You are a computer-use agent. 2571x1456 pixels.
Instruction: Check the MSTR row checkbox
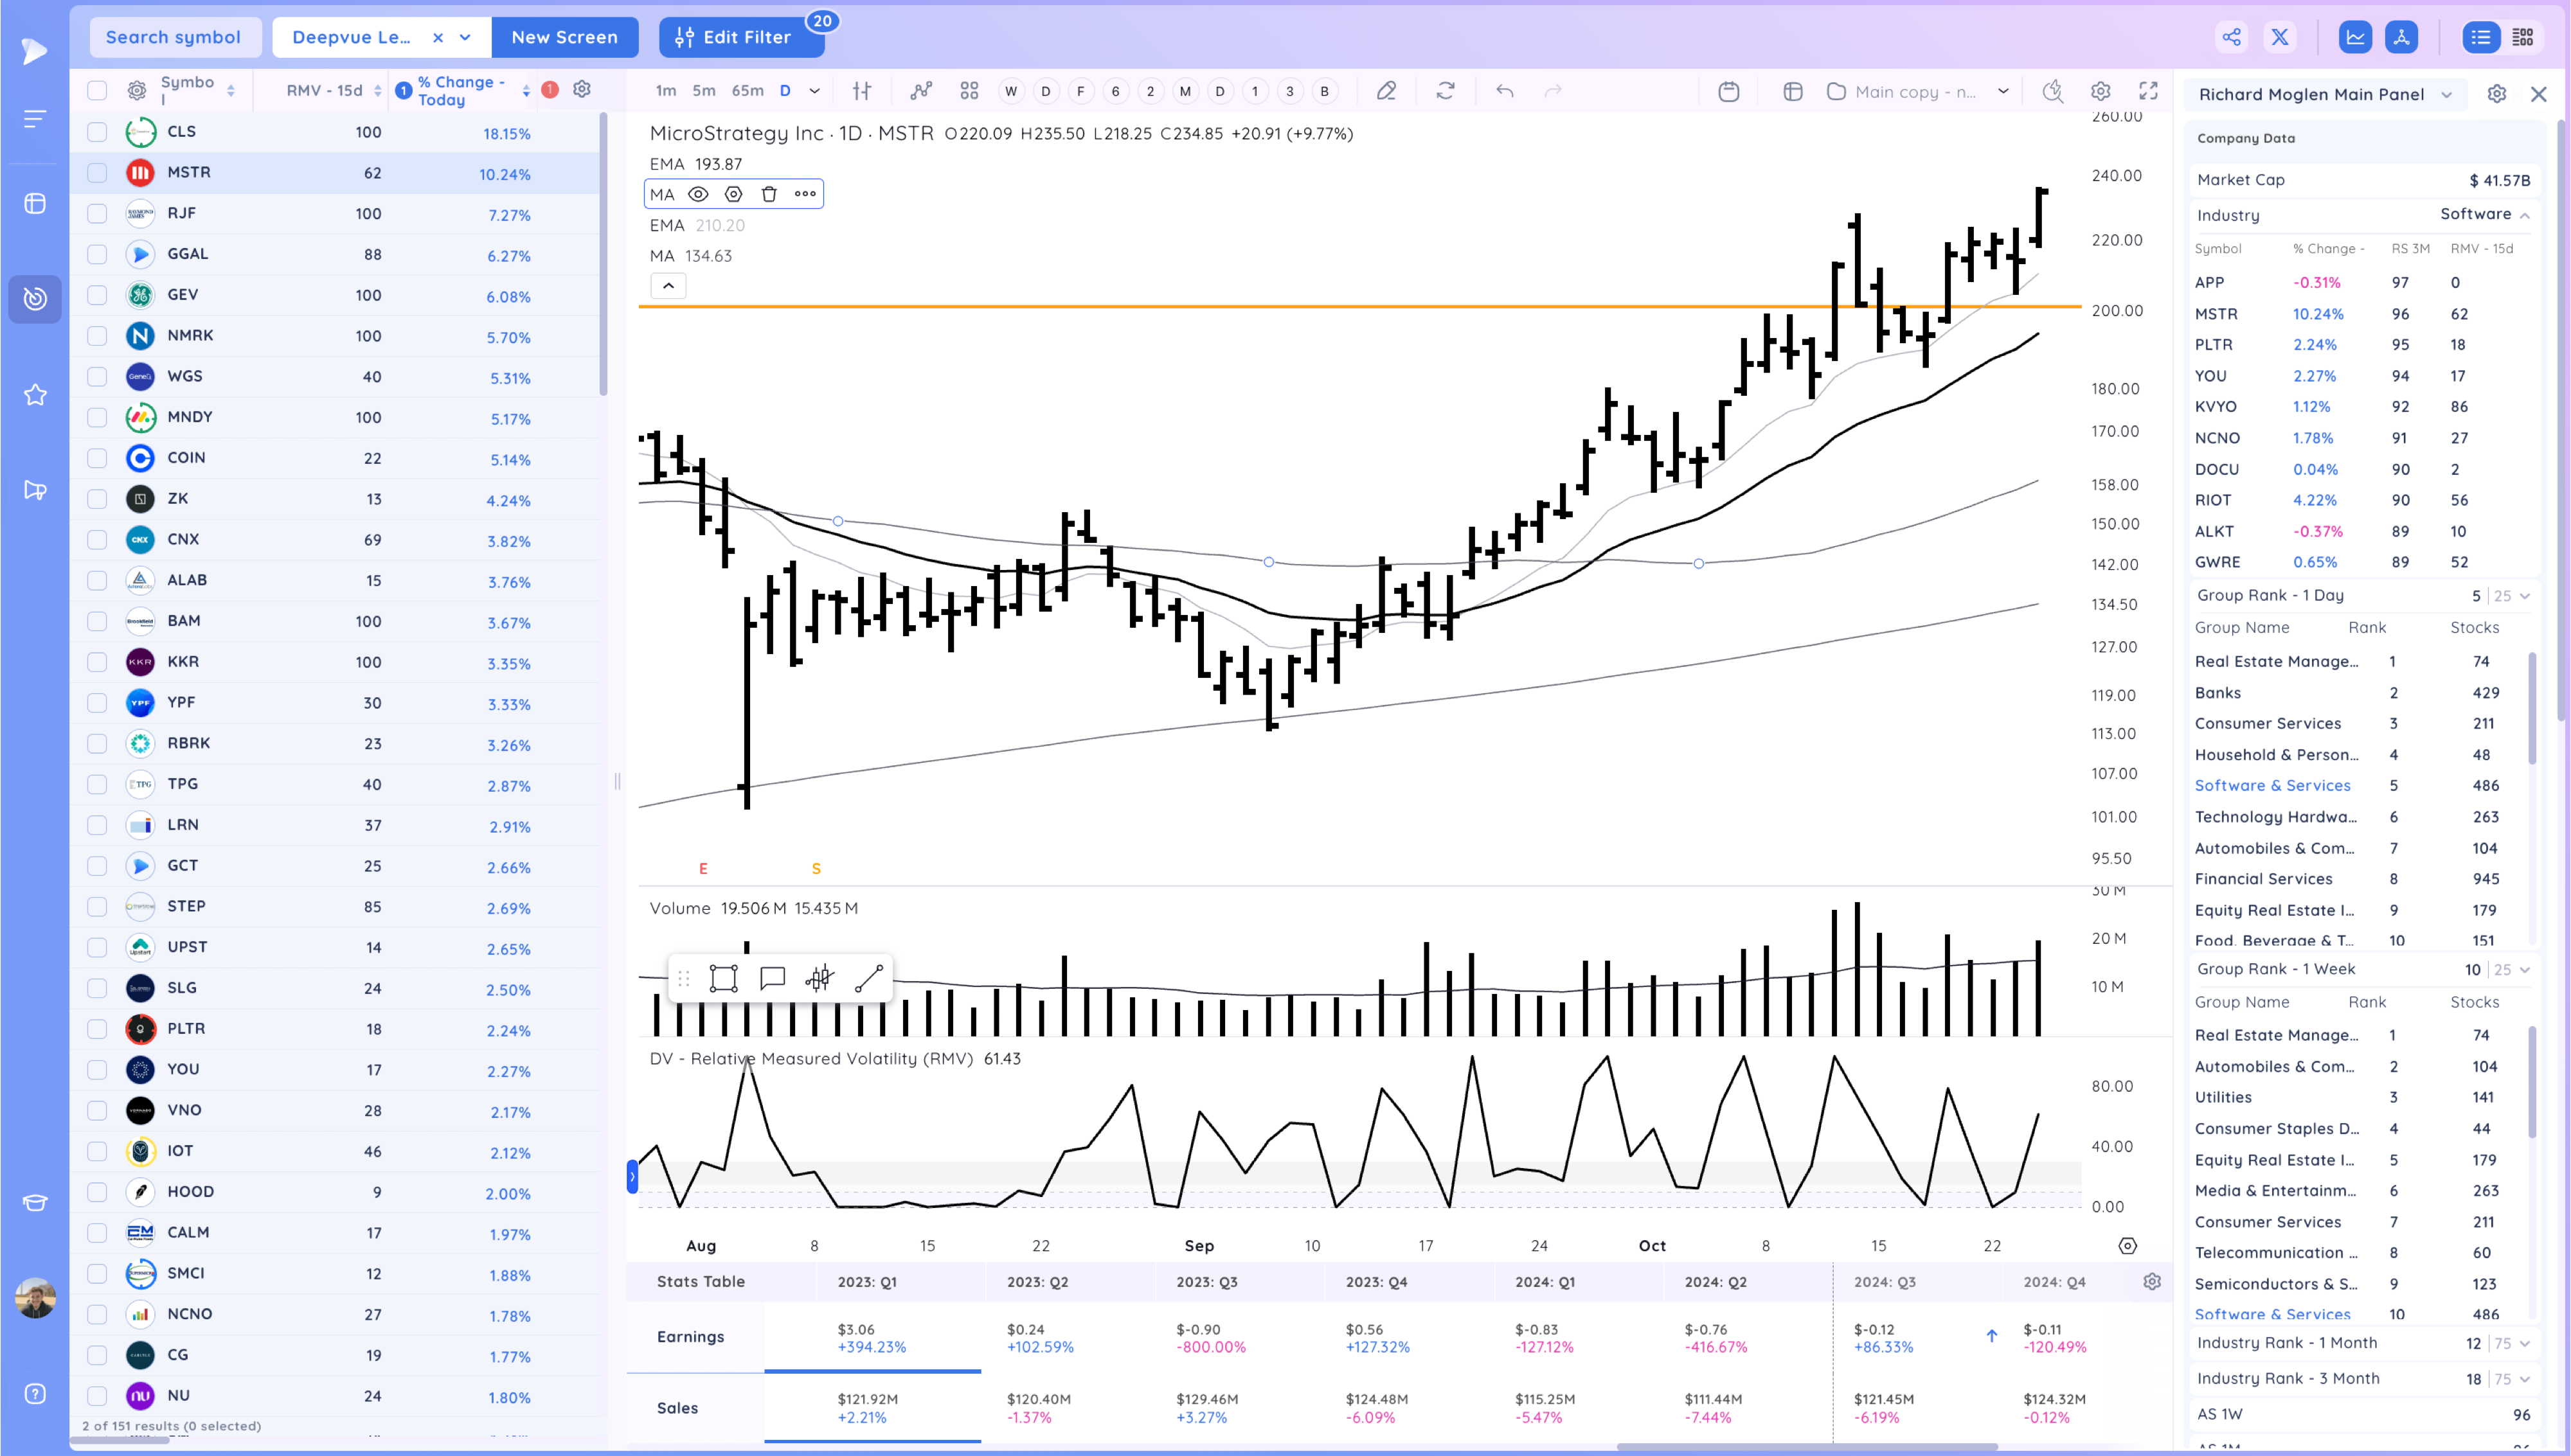coord(97,172)
